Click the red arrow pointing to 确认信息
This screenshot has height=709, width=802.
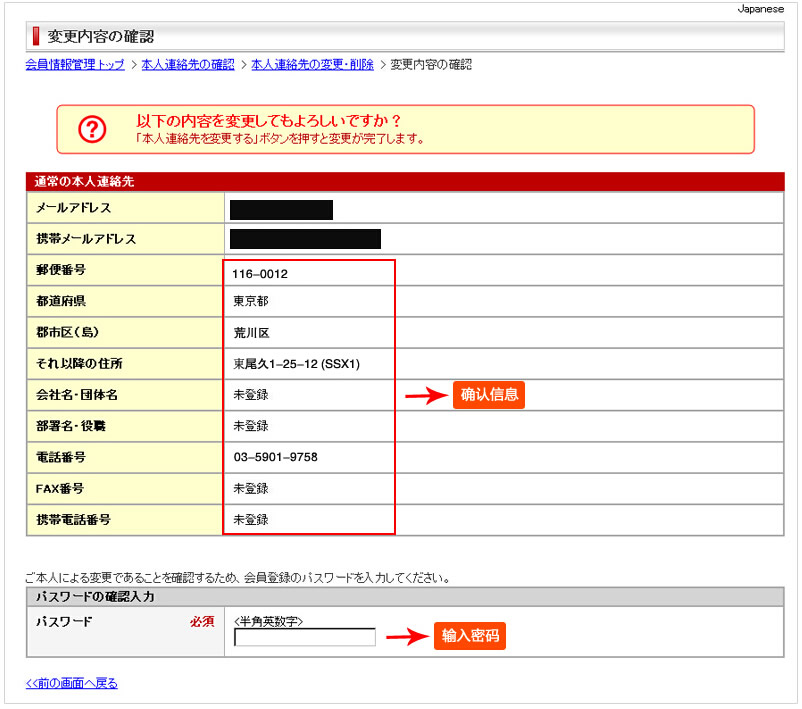(424, 396)
